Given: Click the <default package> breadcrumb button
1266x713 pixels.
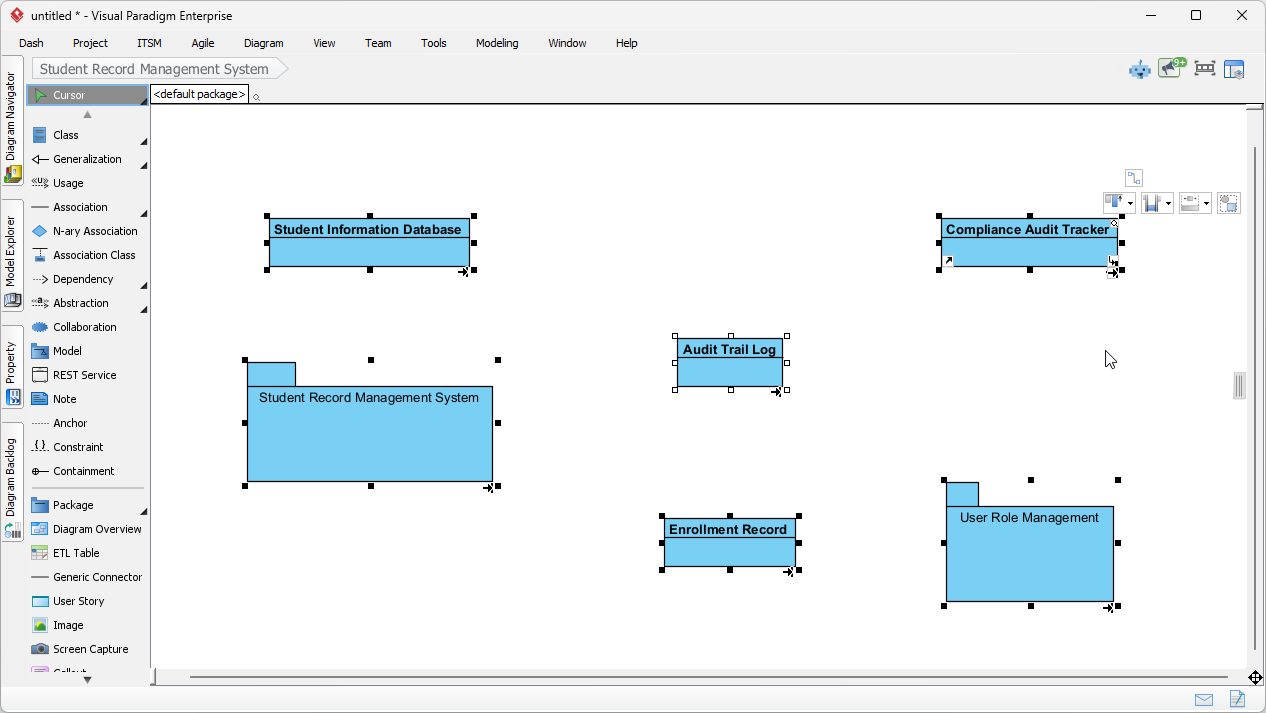Looking at the screenshot, I should [198, 93].
